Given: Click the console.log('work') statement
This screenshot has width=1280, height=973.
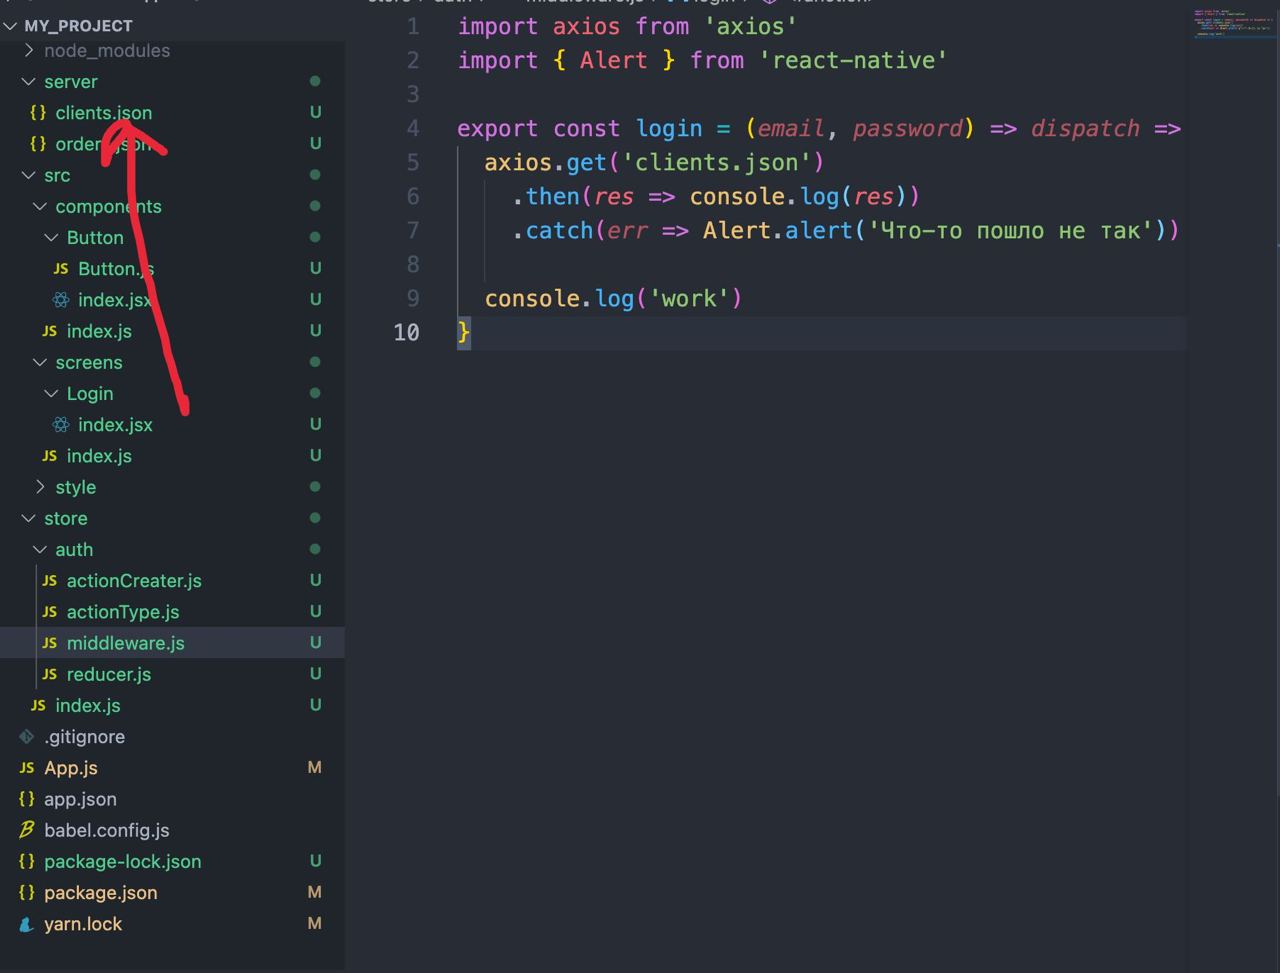Looking at the screenshot, I should (x=613, y=298).
